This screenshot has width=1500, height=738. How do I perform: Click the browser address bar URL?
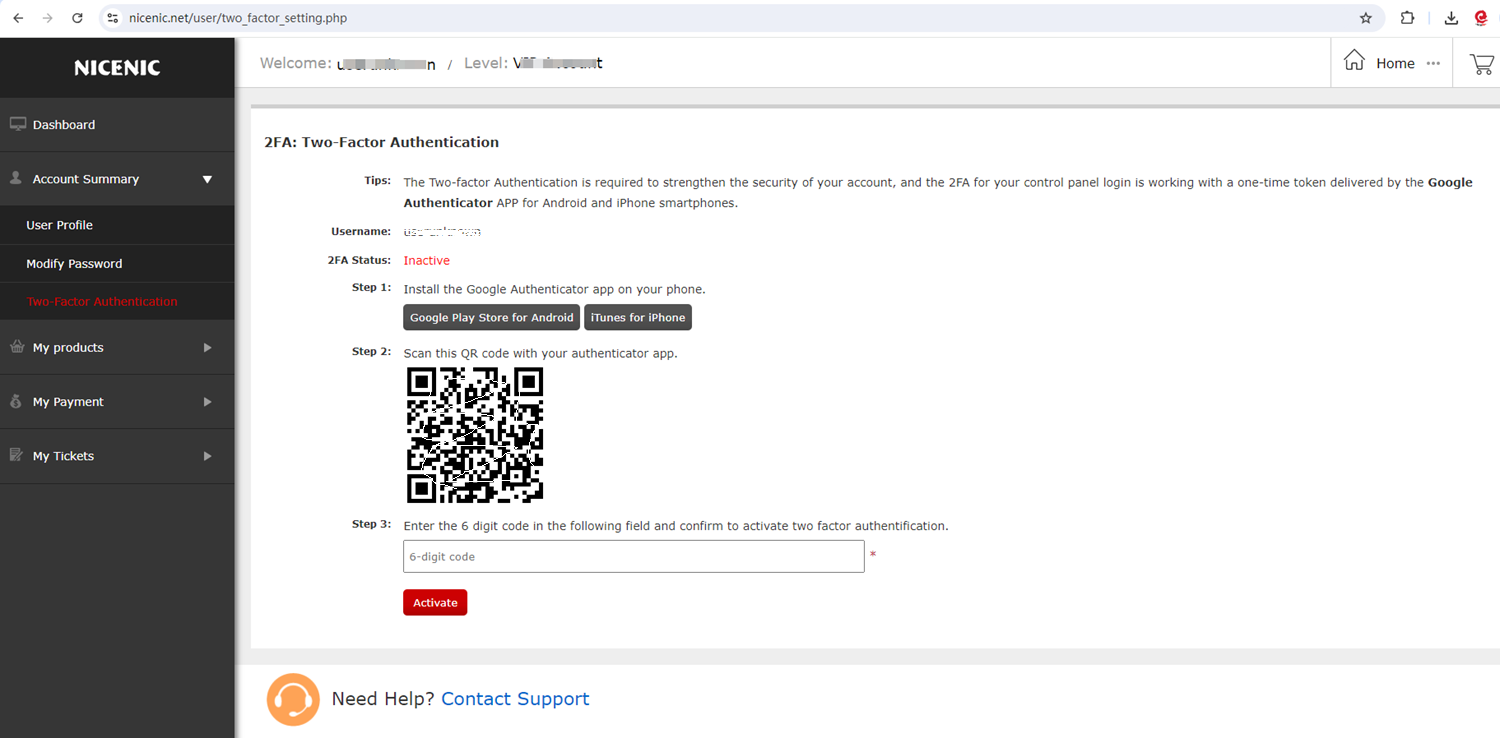238,18
